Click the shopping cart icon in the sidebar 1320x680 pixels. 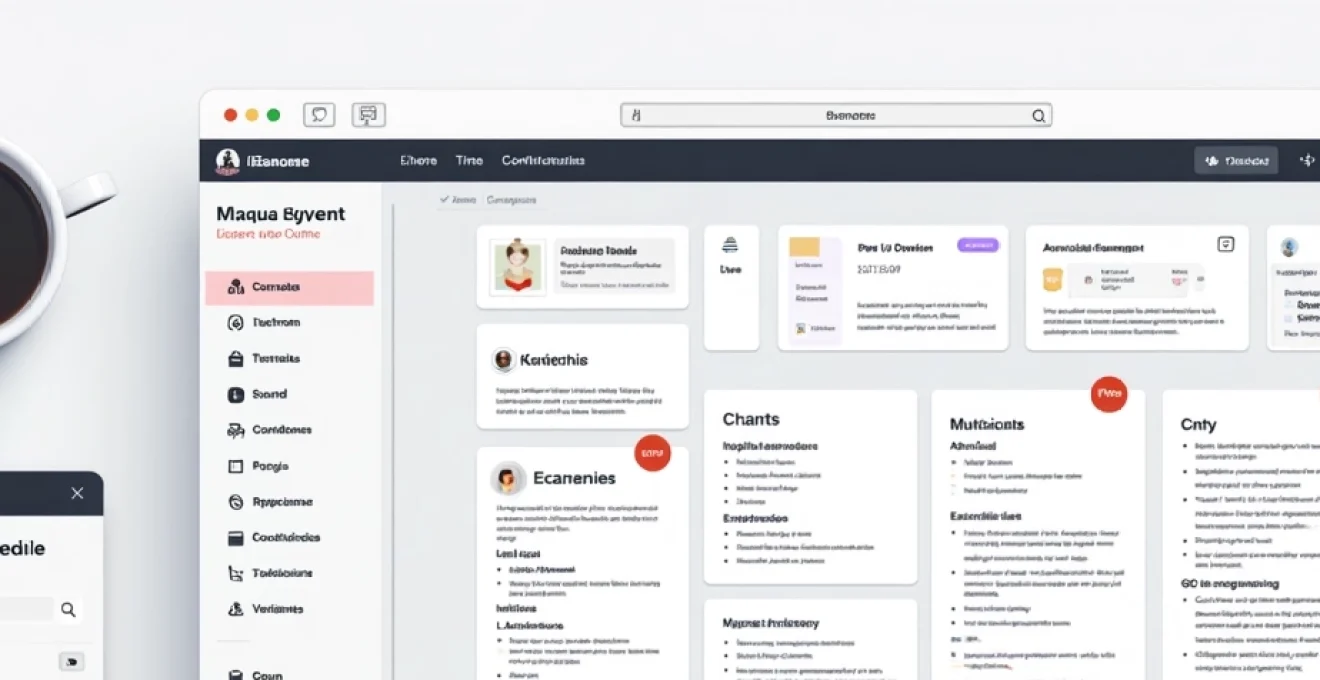[x=236, y=573]
